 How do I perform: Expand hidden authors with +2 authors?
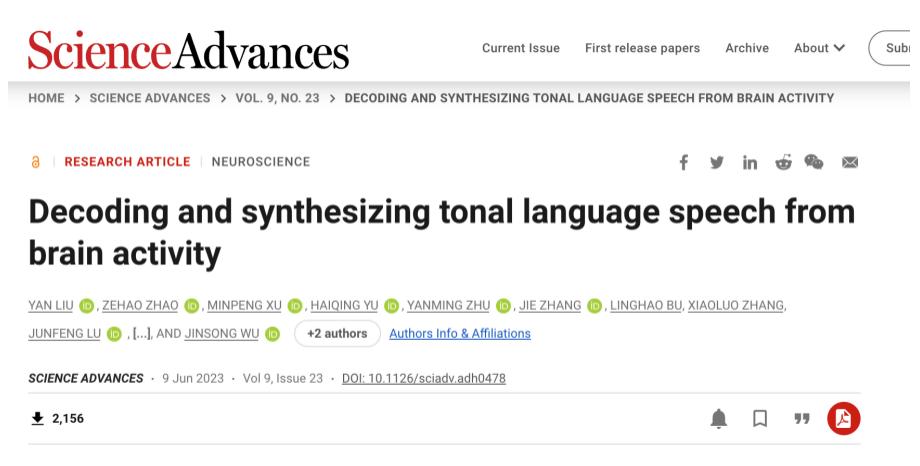pyautogui.click(x=337, y=333)
